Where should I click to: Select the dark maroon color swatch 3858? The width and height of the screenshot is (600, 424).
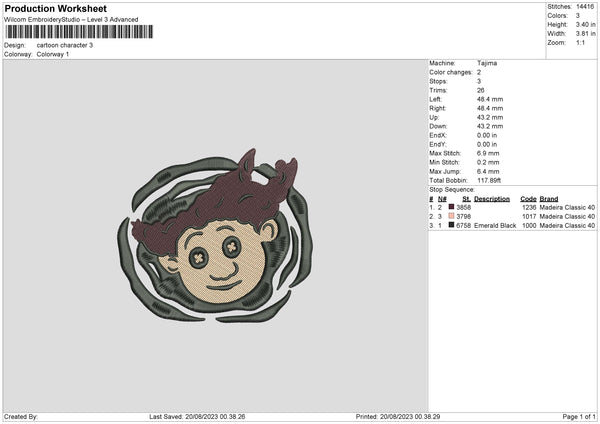[452, 207]
